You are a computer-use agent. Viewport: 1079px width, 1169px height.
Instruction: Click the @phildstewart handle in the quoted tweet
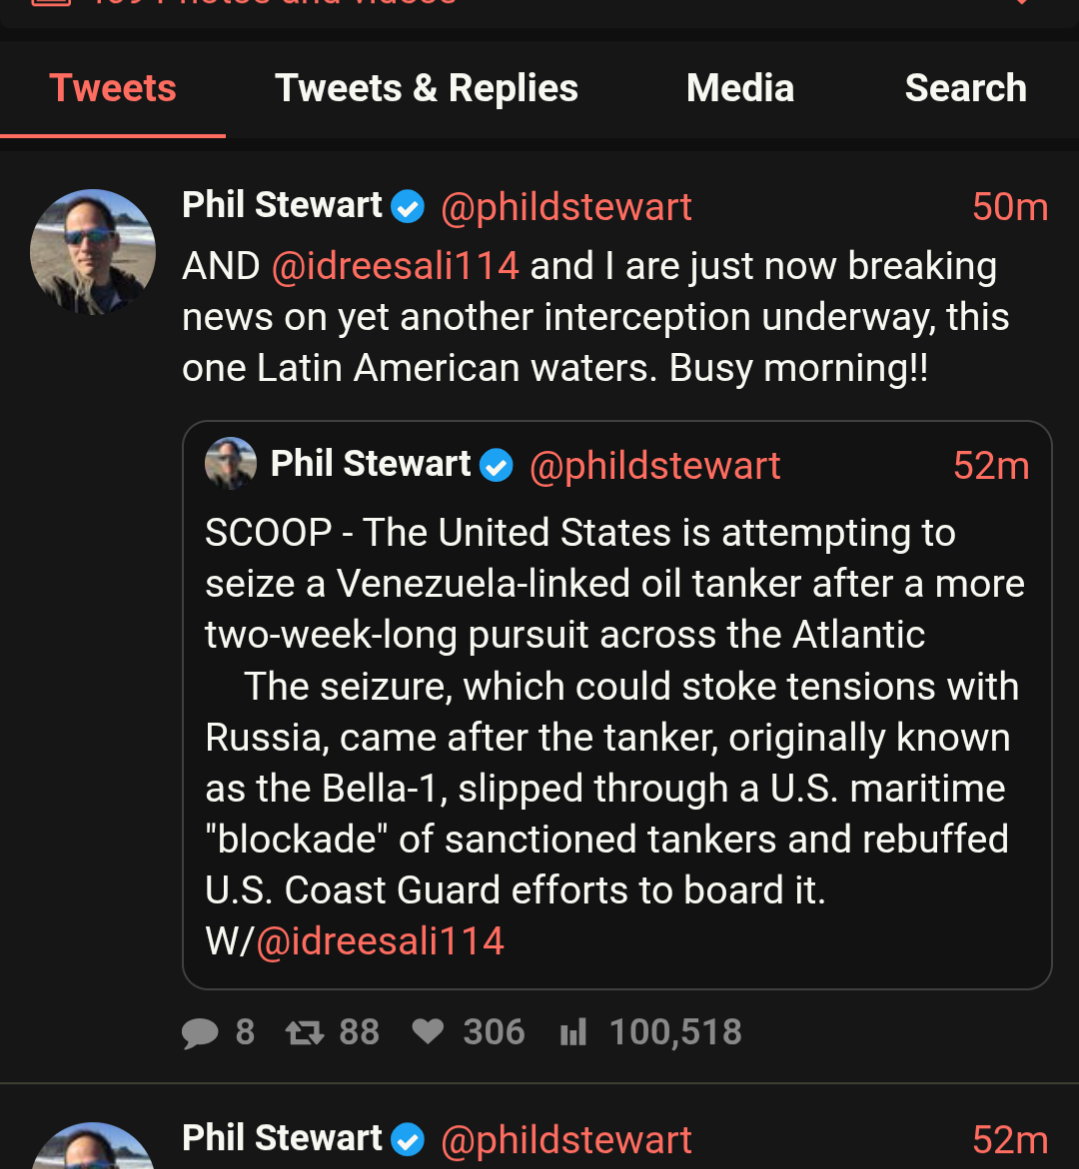coord(655,465)
